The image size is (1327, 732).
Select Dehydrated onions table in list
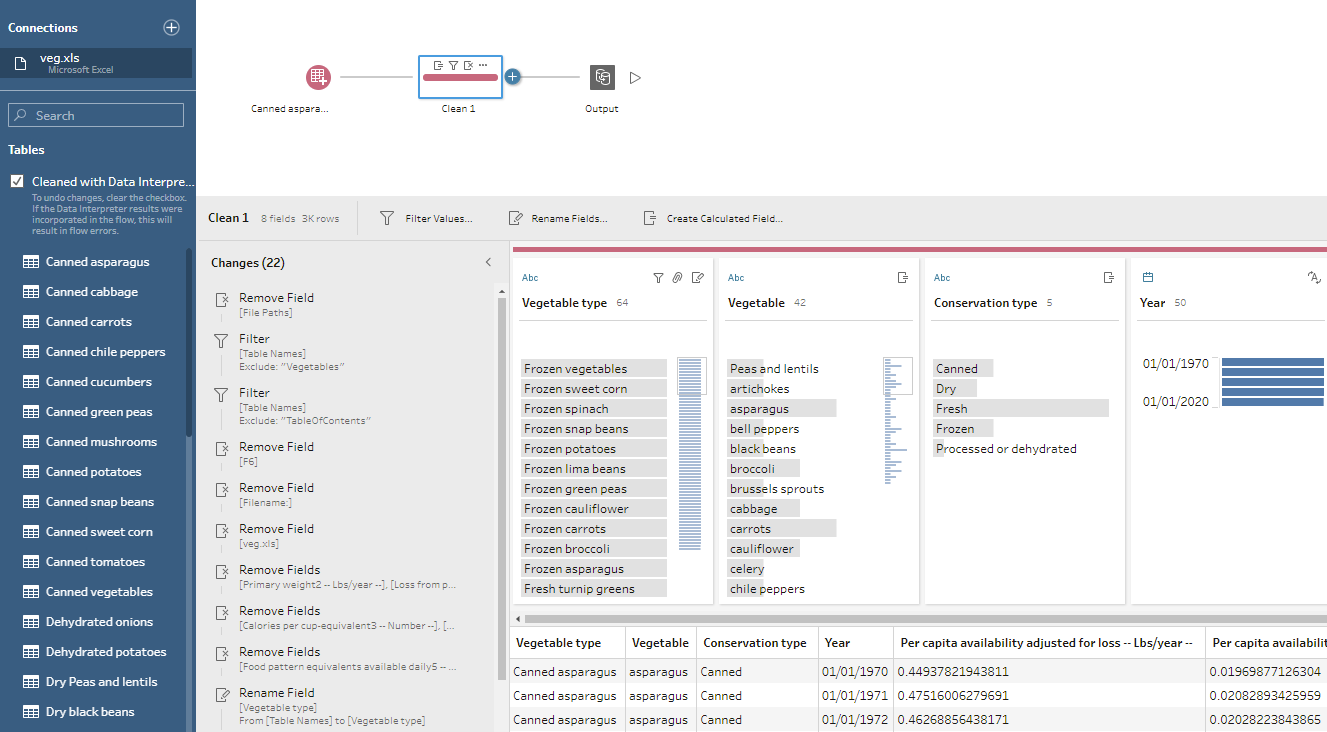99,622
